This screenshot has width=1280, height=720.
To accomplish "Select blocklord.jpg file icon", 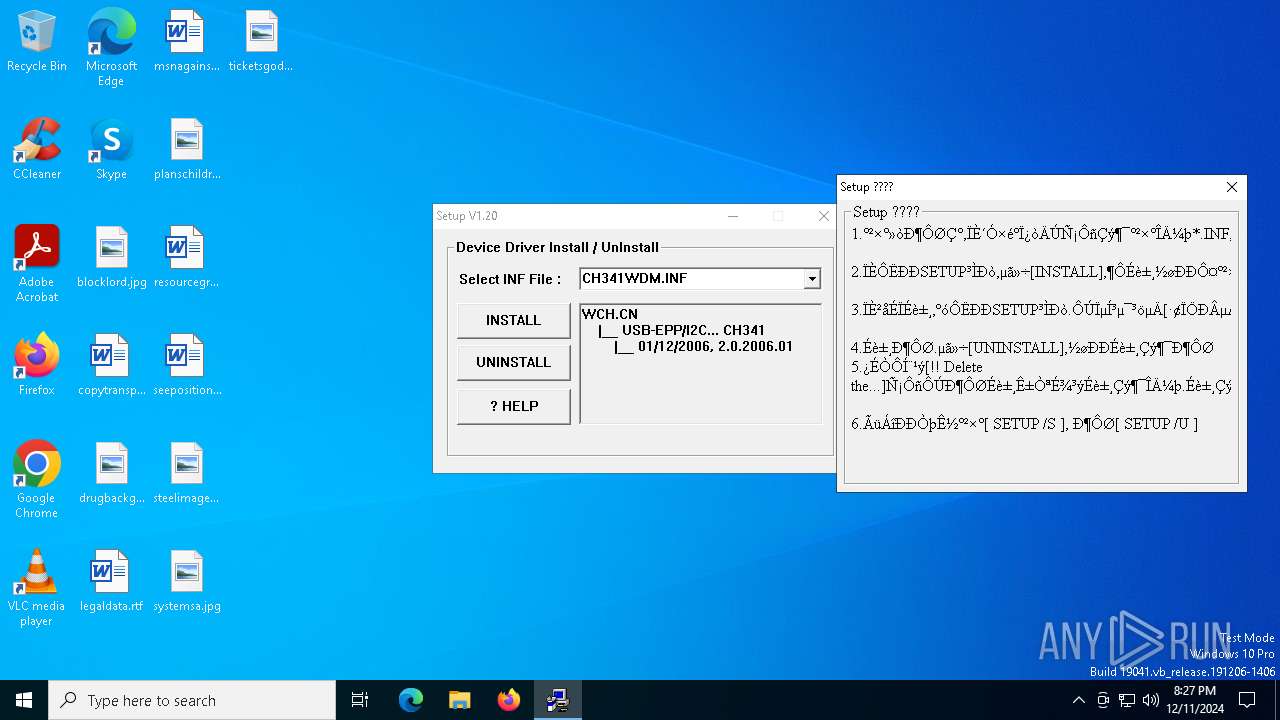I will click(112, 257).
